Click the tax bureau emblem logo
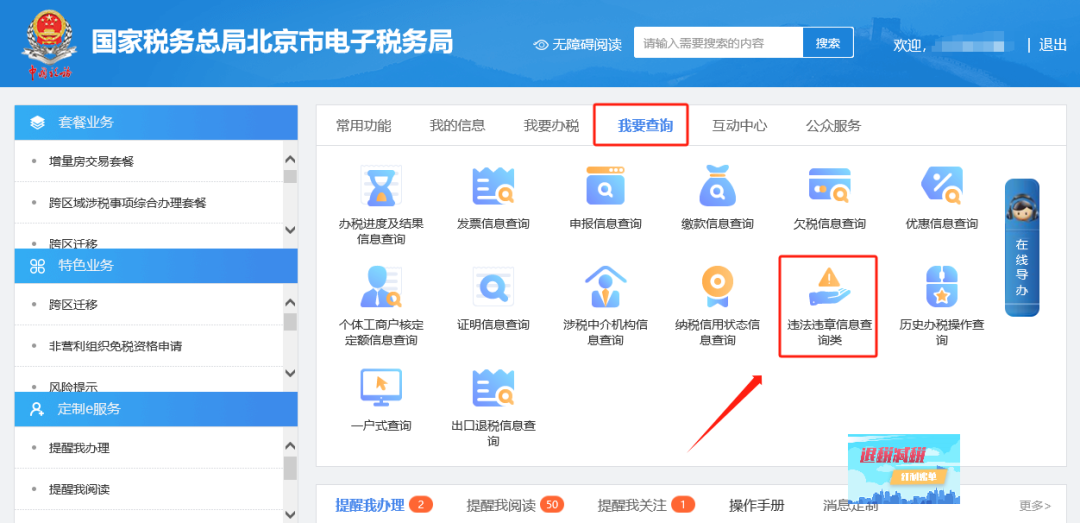 point(50,43)
